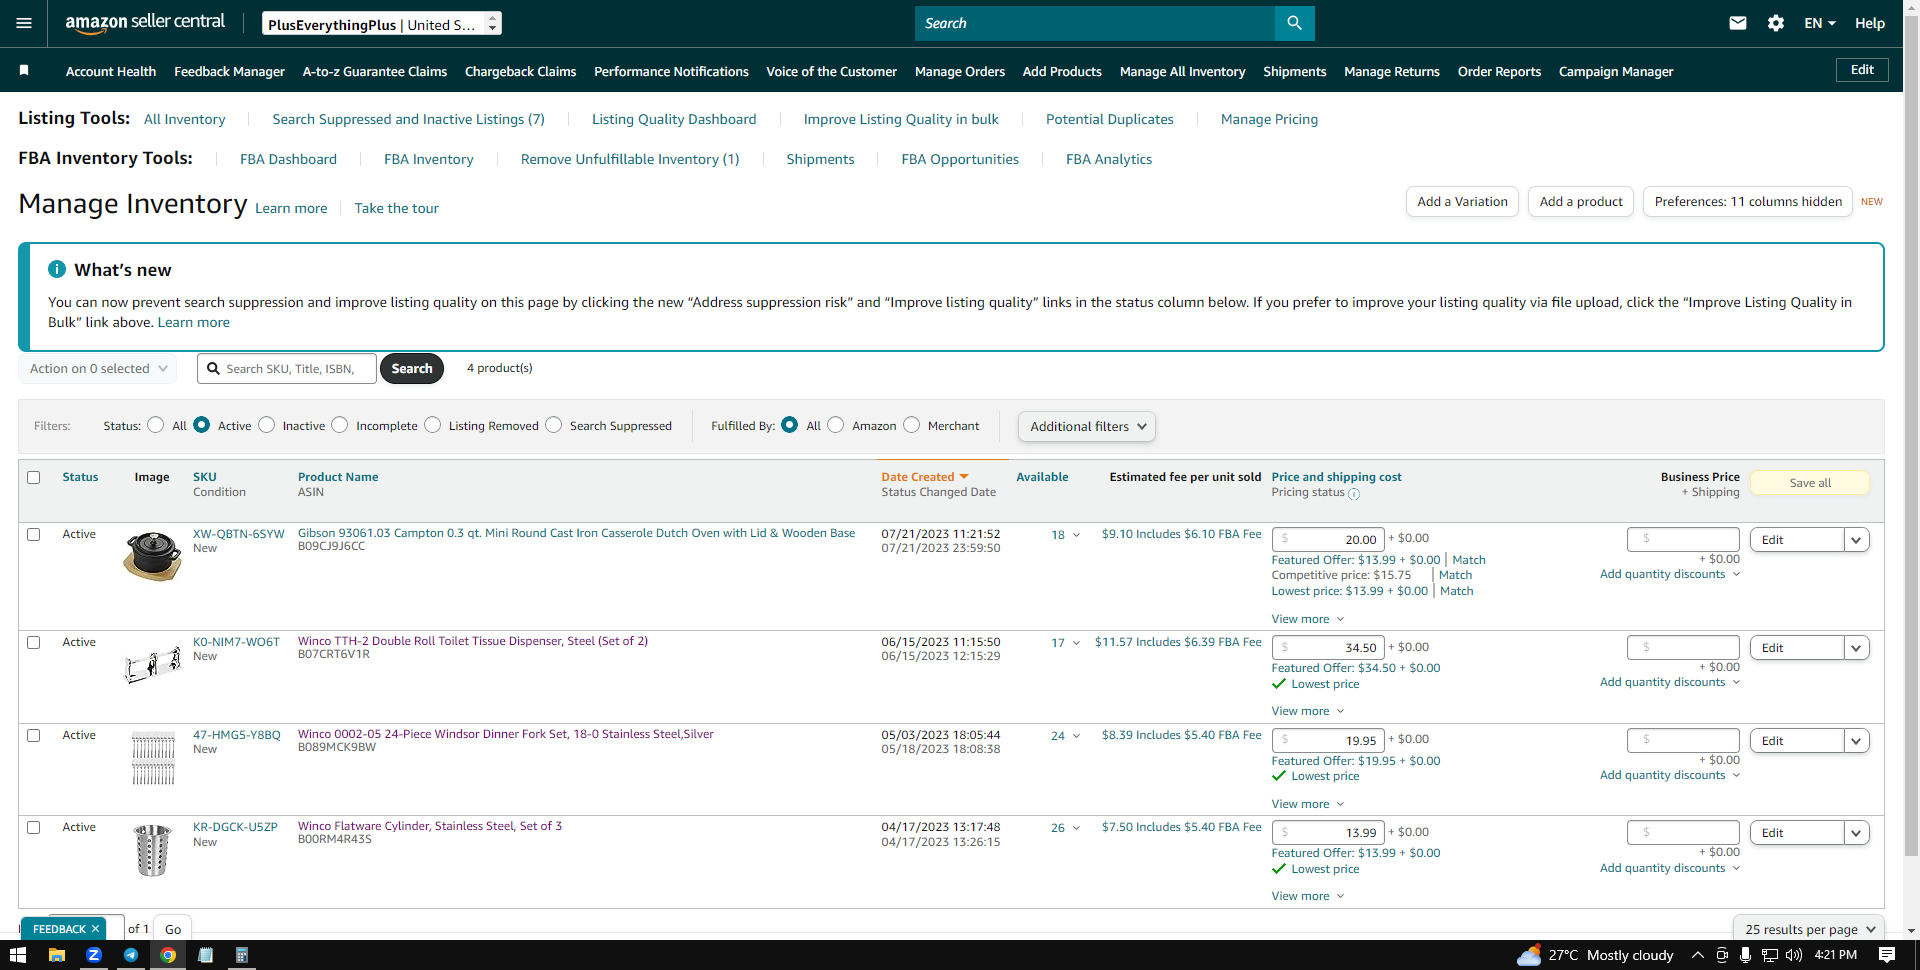The height and width of the screenshot is (970, 1920).
Task: Expand View more for Gibson Dutch Oven
Action: 1308,619
